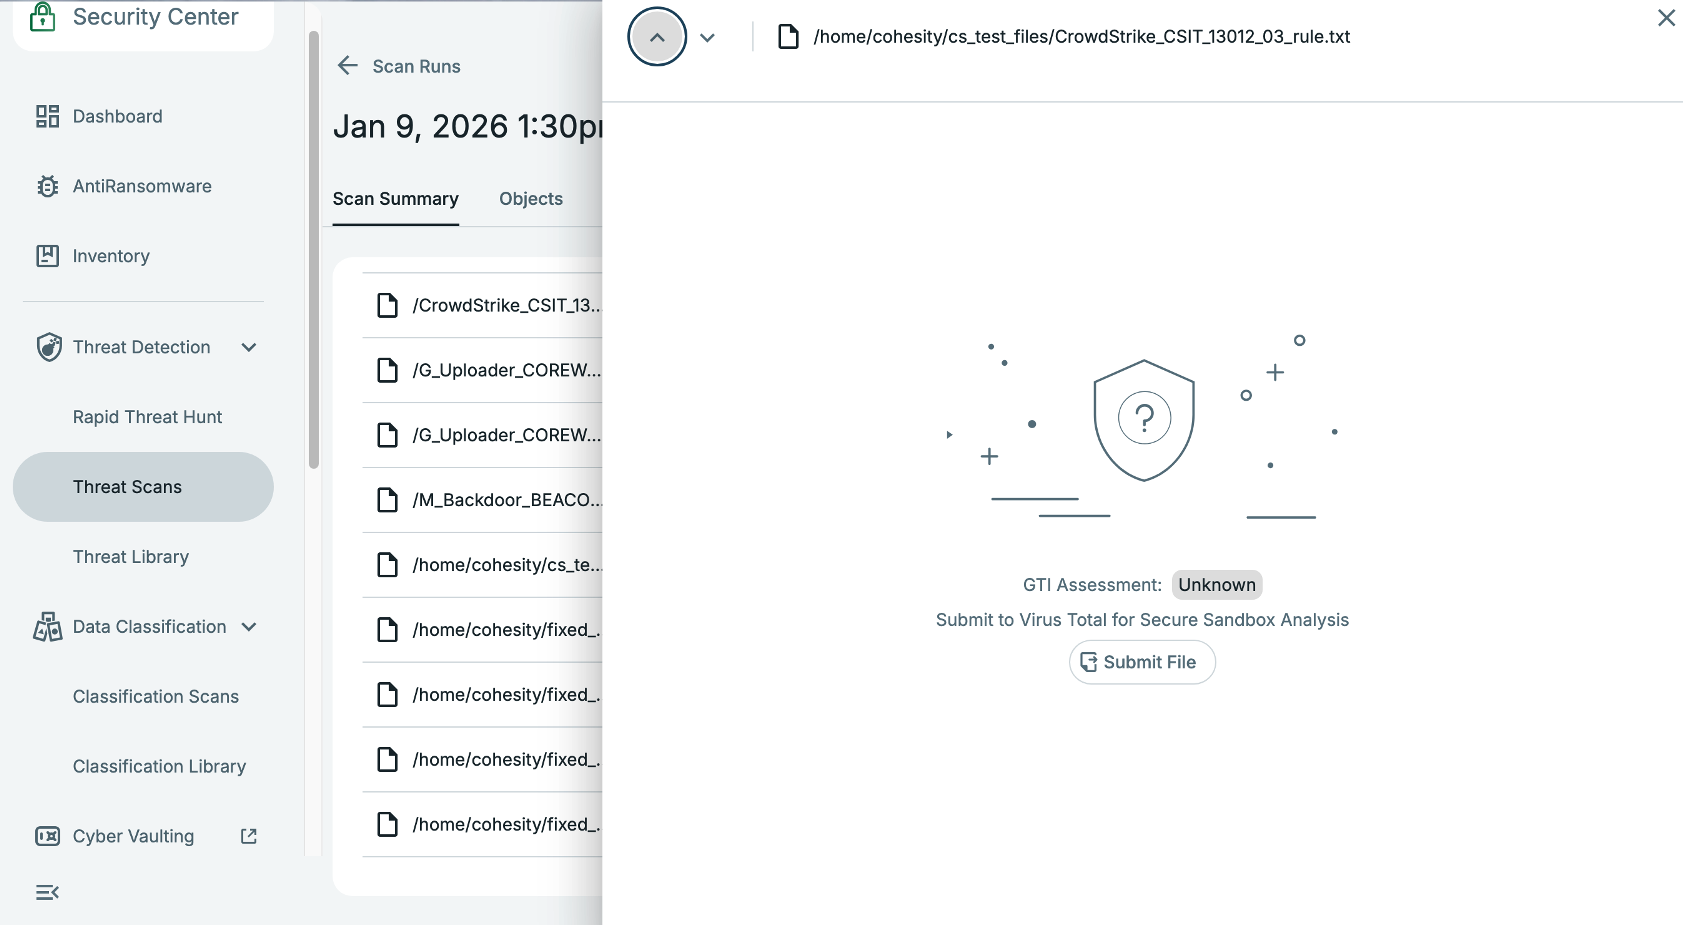The height and width of the screenshot is (925, 1688).
Task: Select the Scan Summary tab
Action: coord(395,199)
